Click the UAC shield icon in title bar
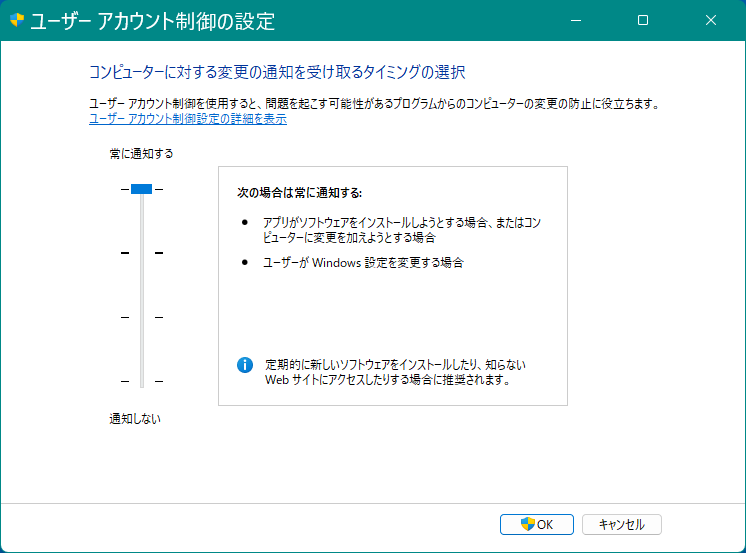746x553 pixels. point(17,20)
